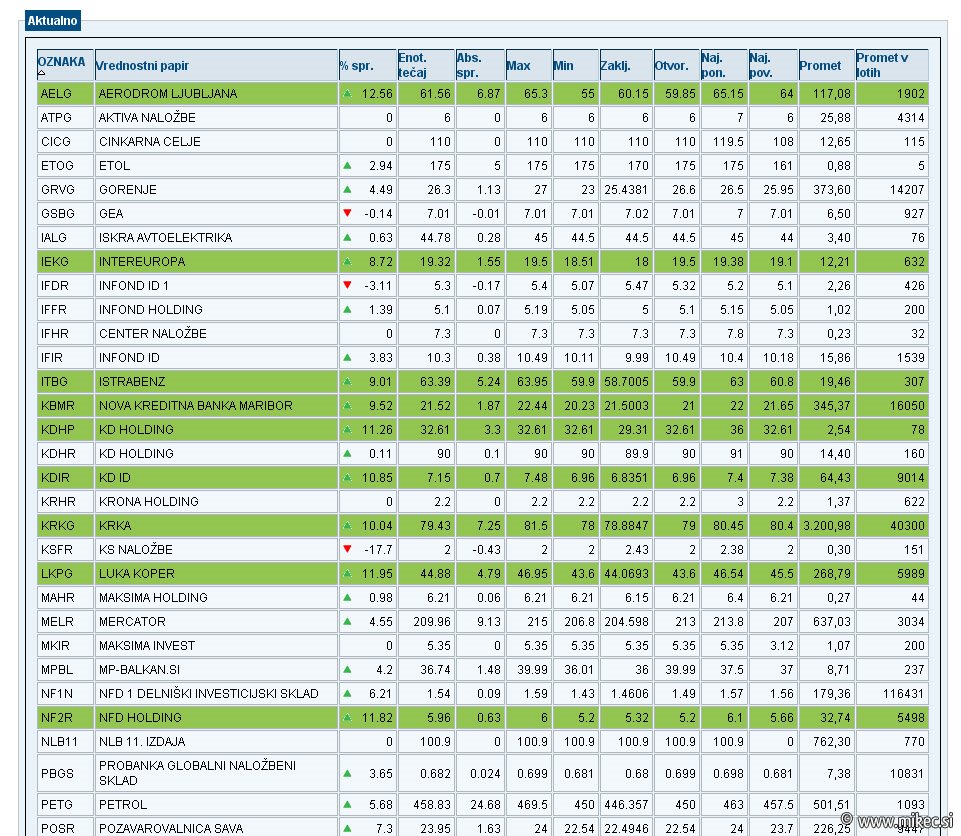Click PETROL unit price 458.83
This screenshot has width=961, height=836.
point(432,804)
